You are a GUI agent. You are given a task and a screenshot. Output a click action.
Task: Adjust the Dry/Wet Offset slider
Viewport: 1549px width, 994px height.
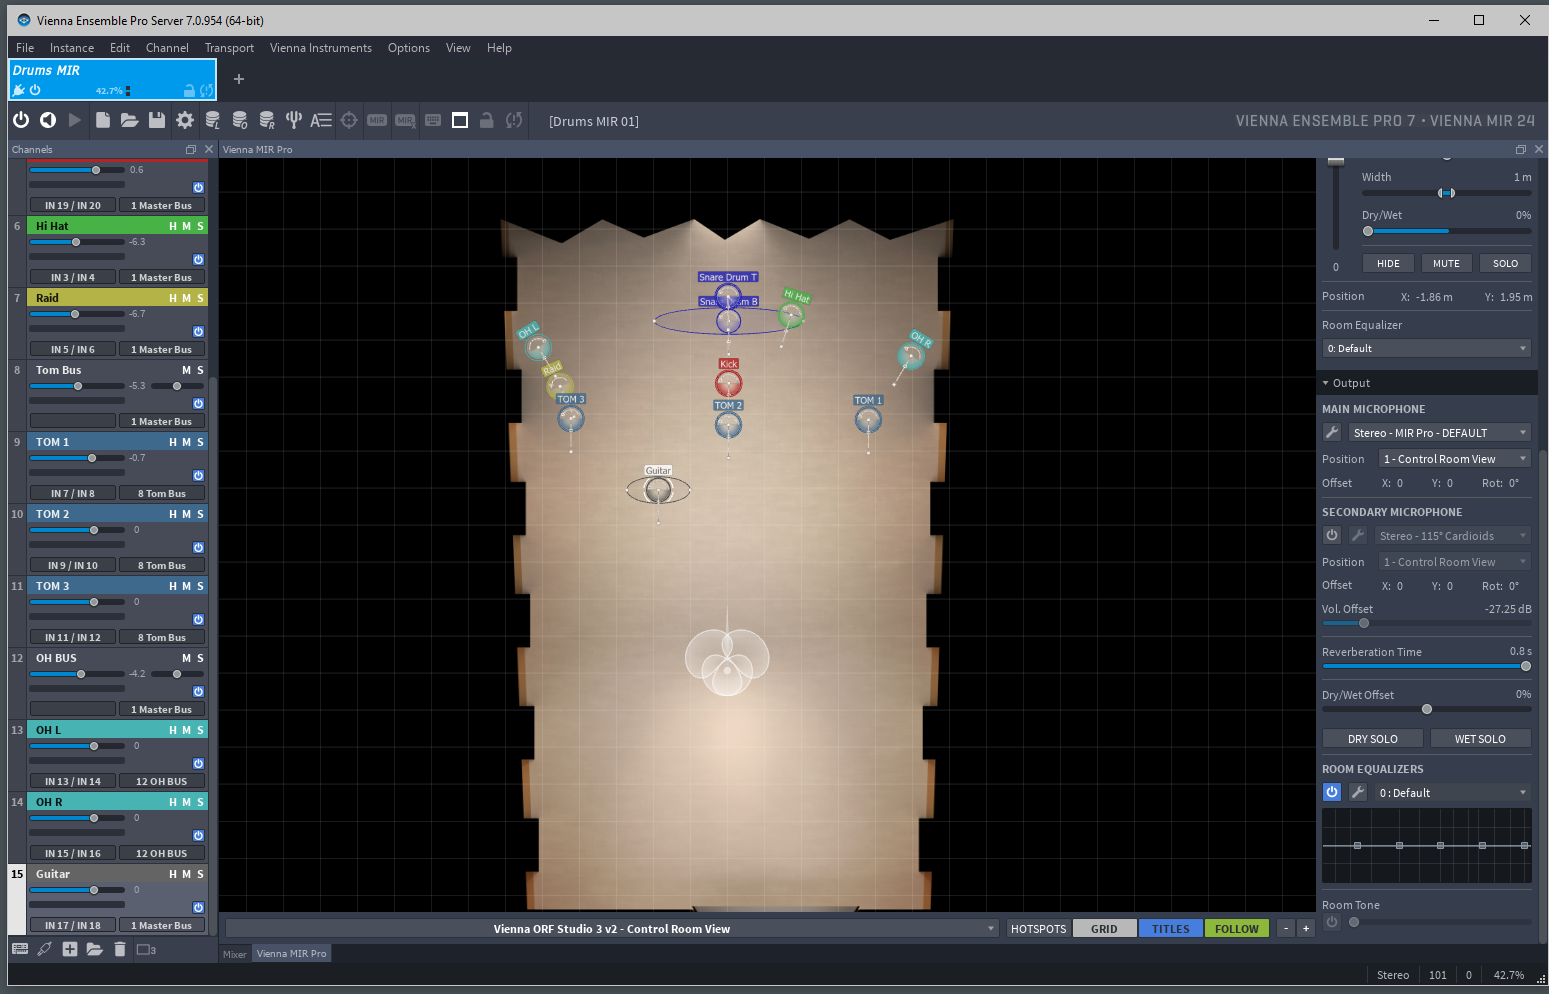[x=1427, y=709]
